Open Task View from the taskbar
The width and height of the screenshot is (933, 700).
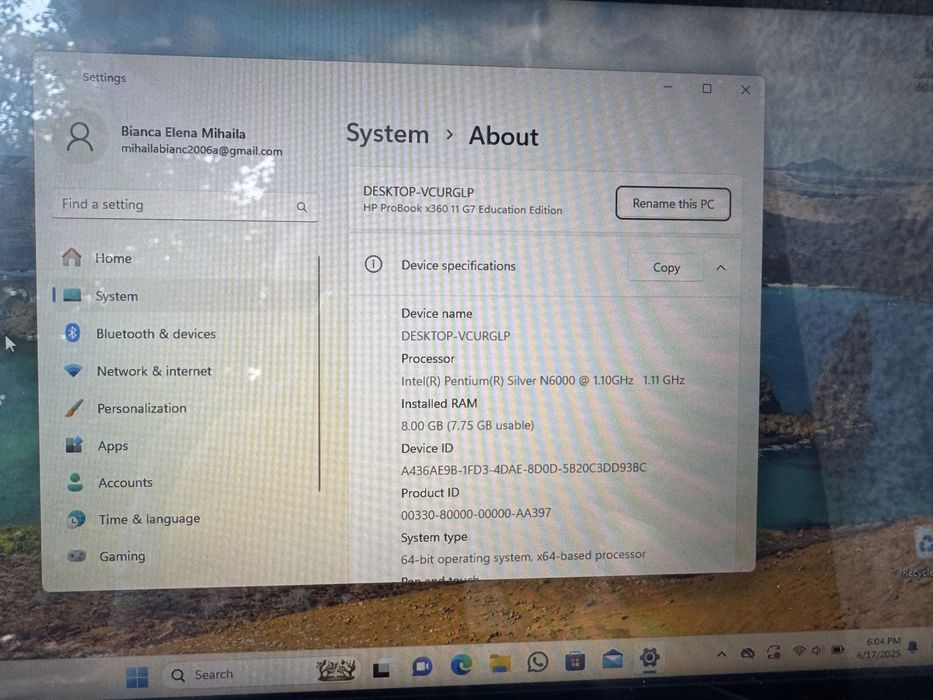[x=381, y=670]
